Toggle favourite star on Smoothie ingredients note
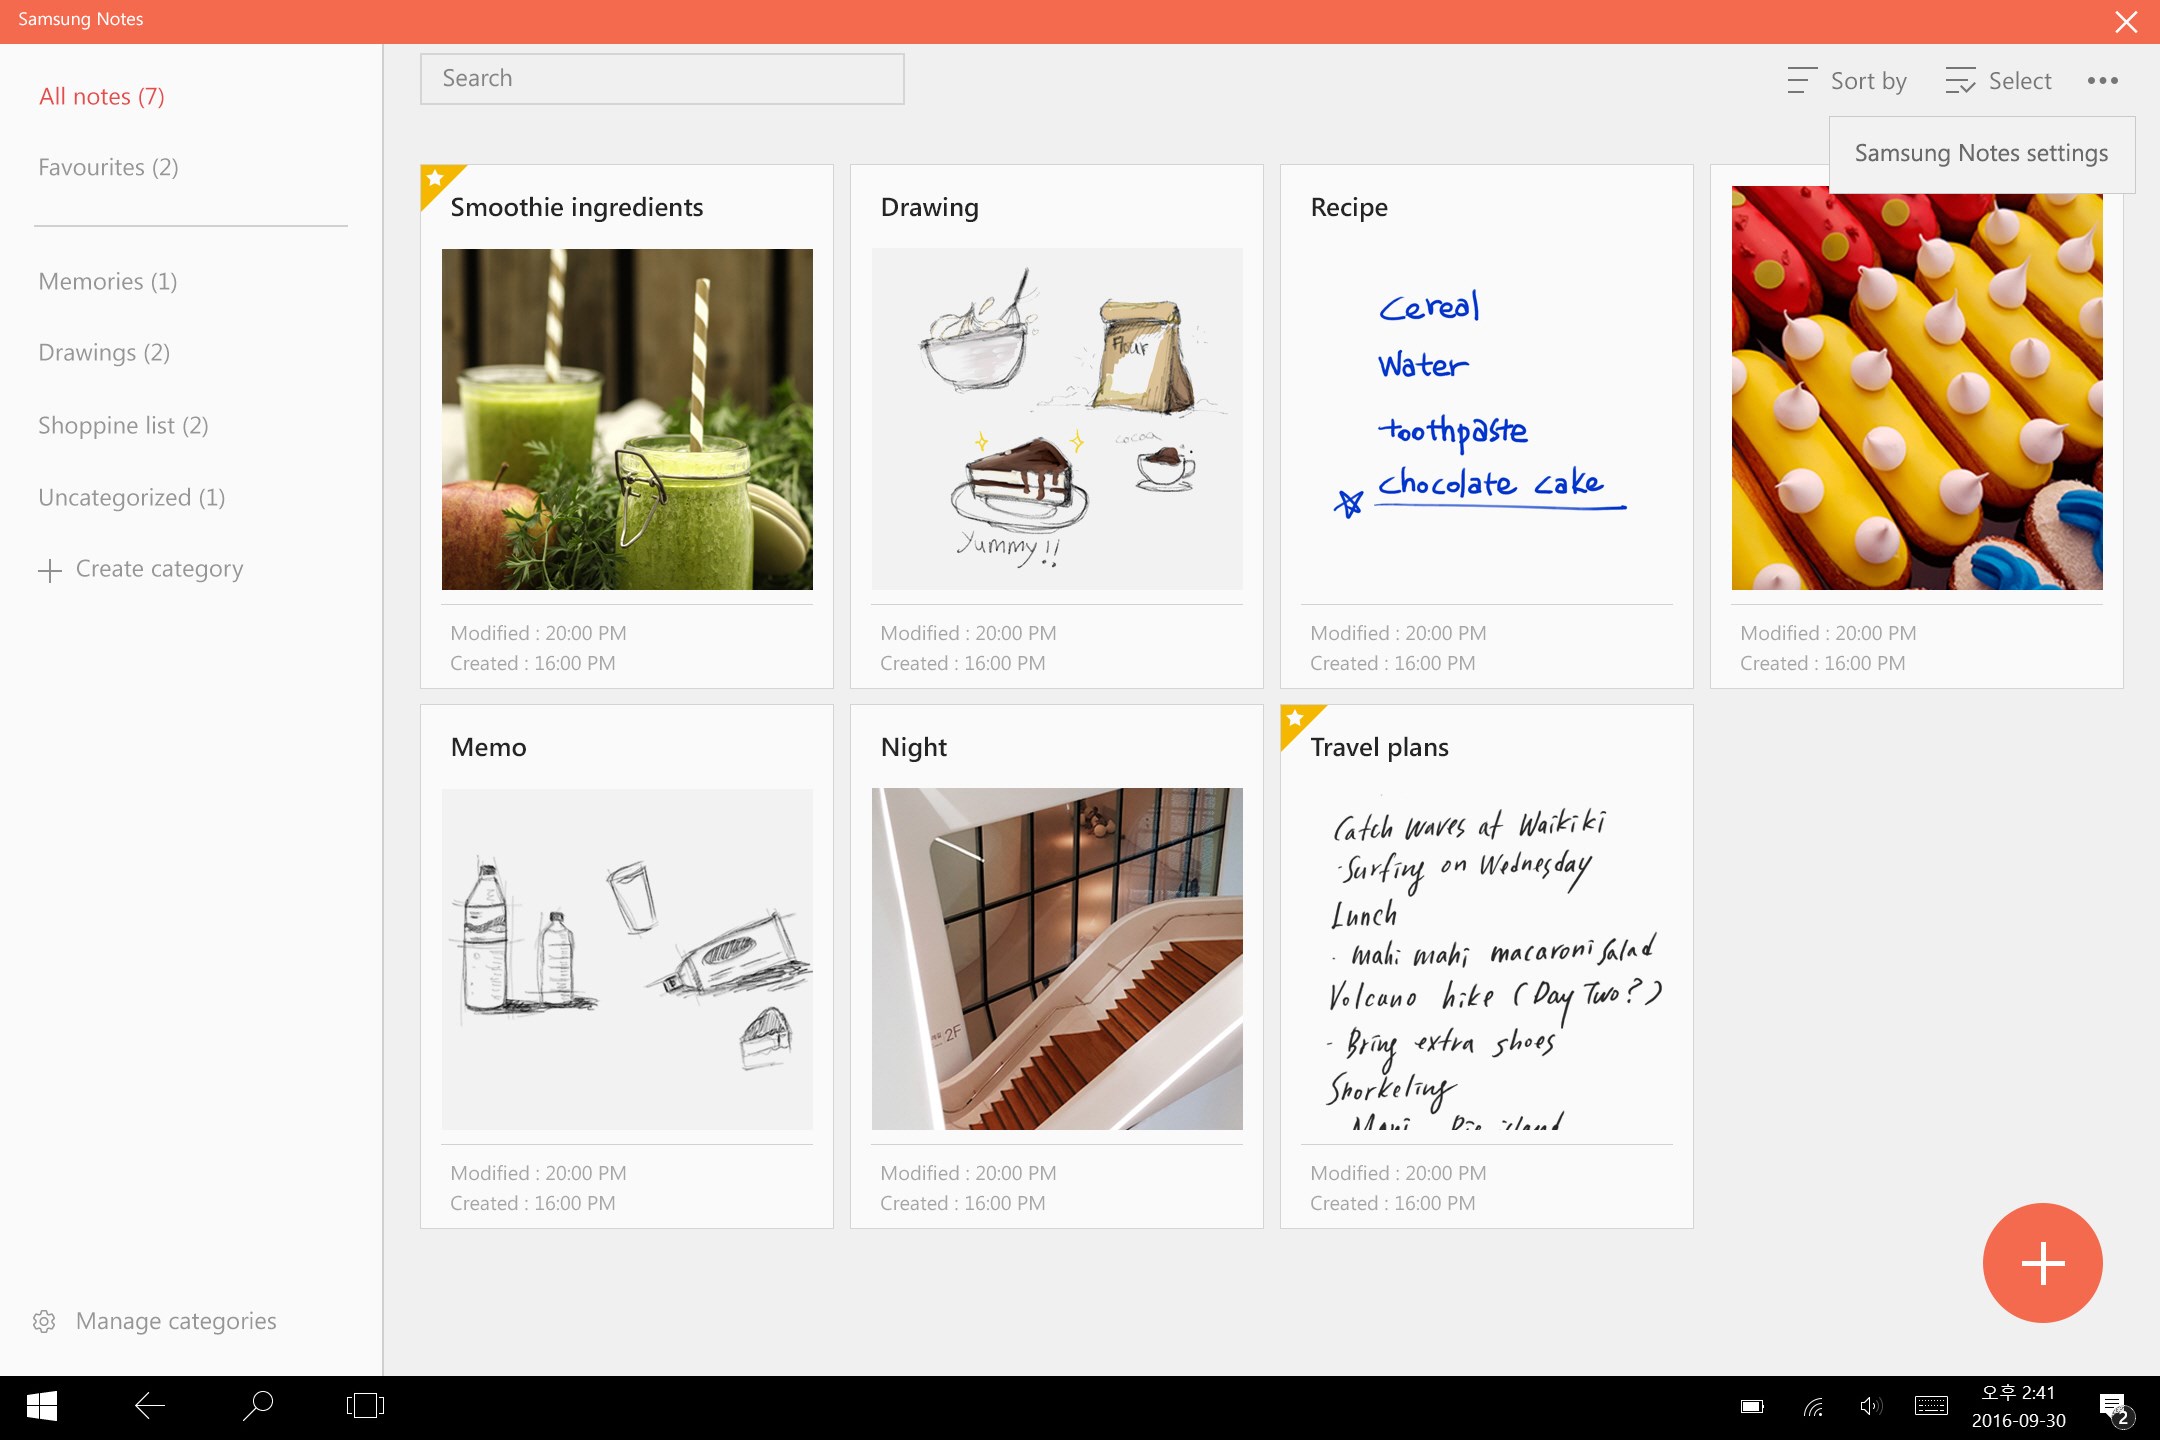The height and width of the screenshot is (1440, 2160). click(x=435, y=180)
